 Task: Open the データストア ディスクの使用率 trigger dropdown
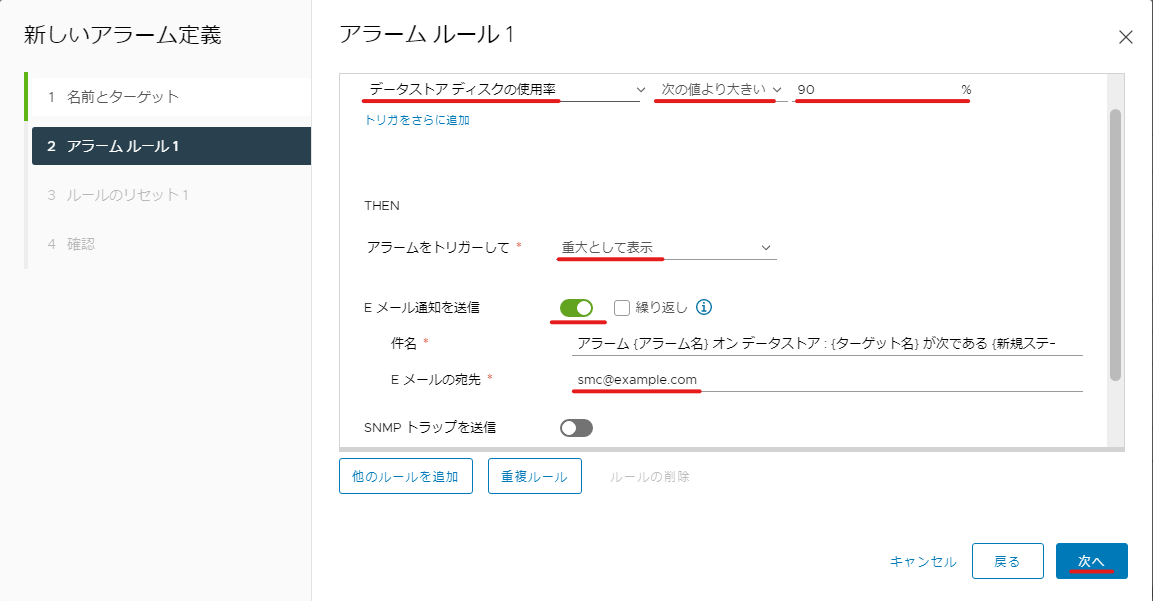click(x=505, y=90)
